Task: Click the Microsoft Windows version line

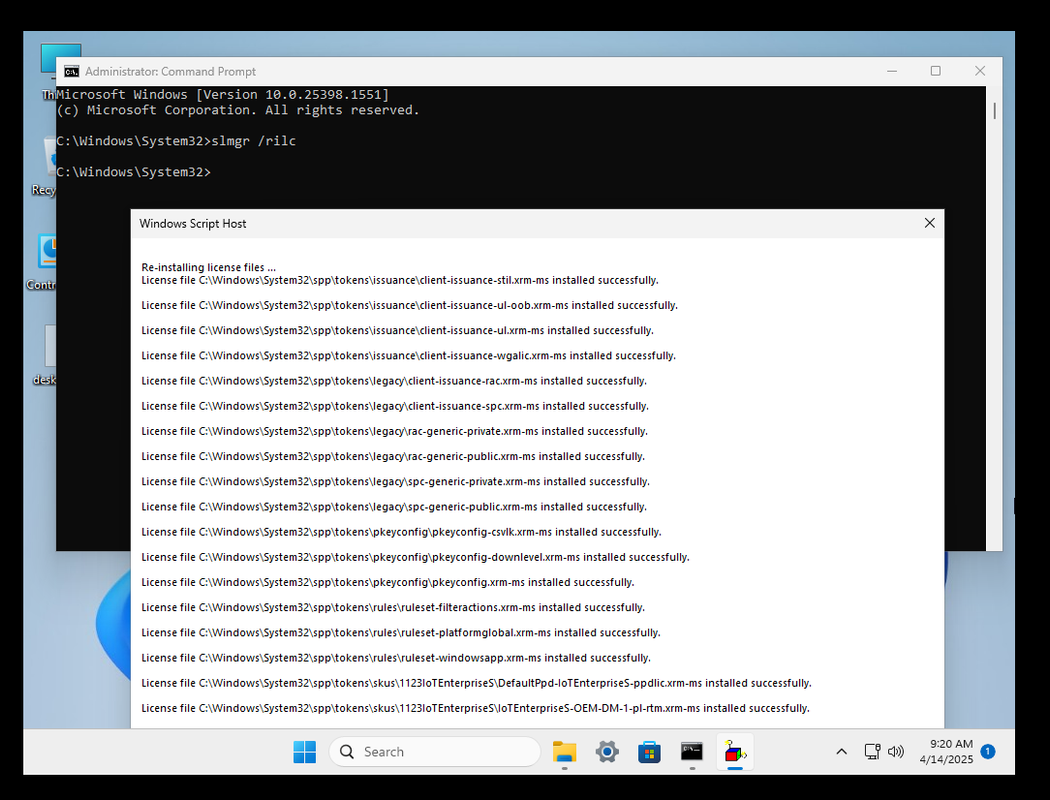Action: pos(222,94)
